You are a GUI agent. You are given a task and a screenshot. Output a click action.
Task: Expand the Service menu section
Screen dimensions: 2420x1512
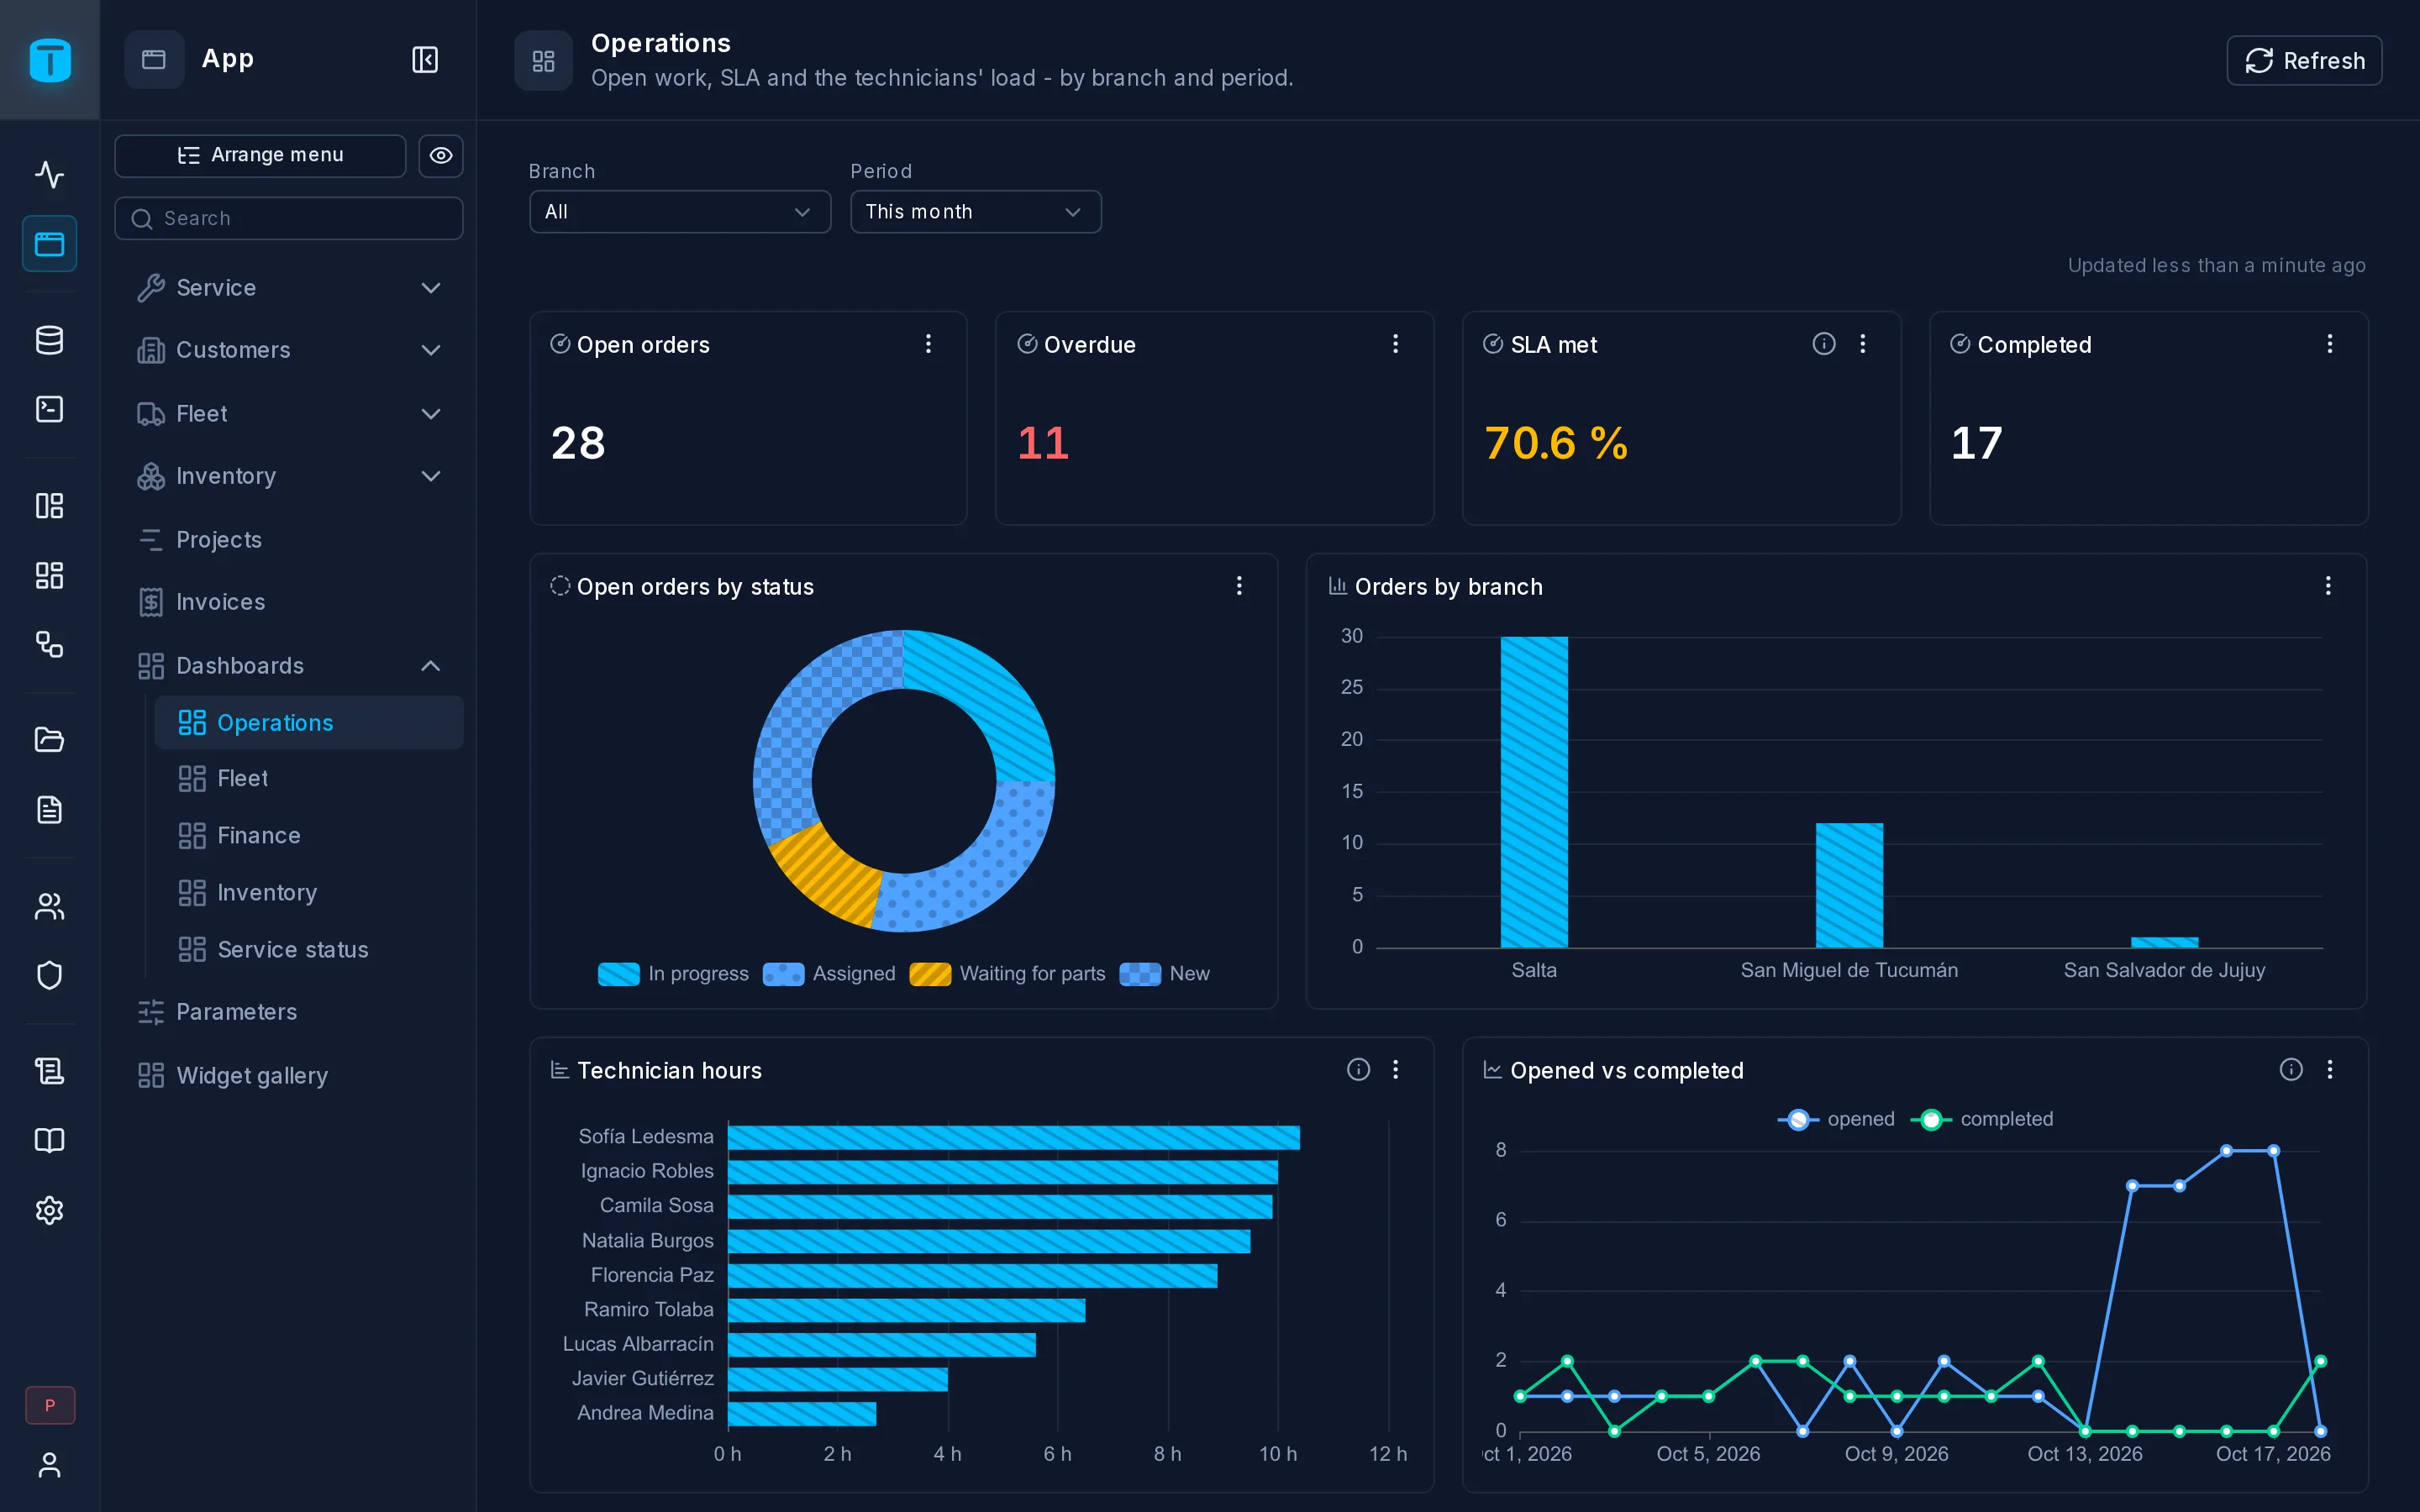coord(290,288)
